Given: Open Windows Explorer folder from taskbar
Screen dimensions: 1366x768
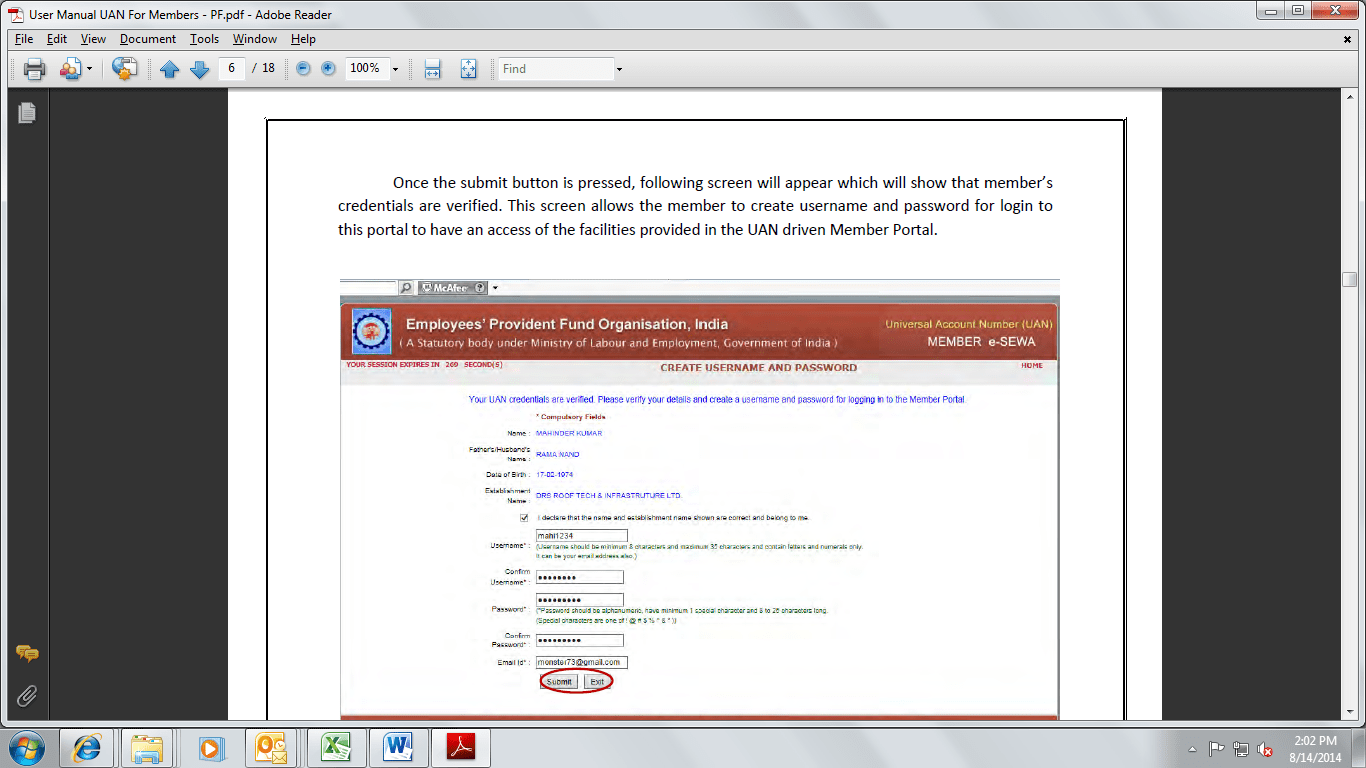Looking at the screenshot, I should pyautogui.click(x=148, y=747).
